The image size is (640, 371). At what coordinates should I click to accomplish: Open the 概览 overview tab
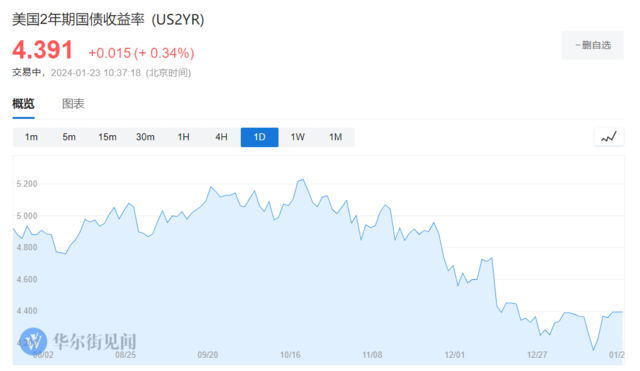pos(23,104)
